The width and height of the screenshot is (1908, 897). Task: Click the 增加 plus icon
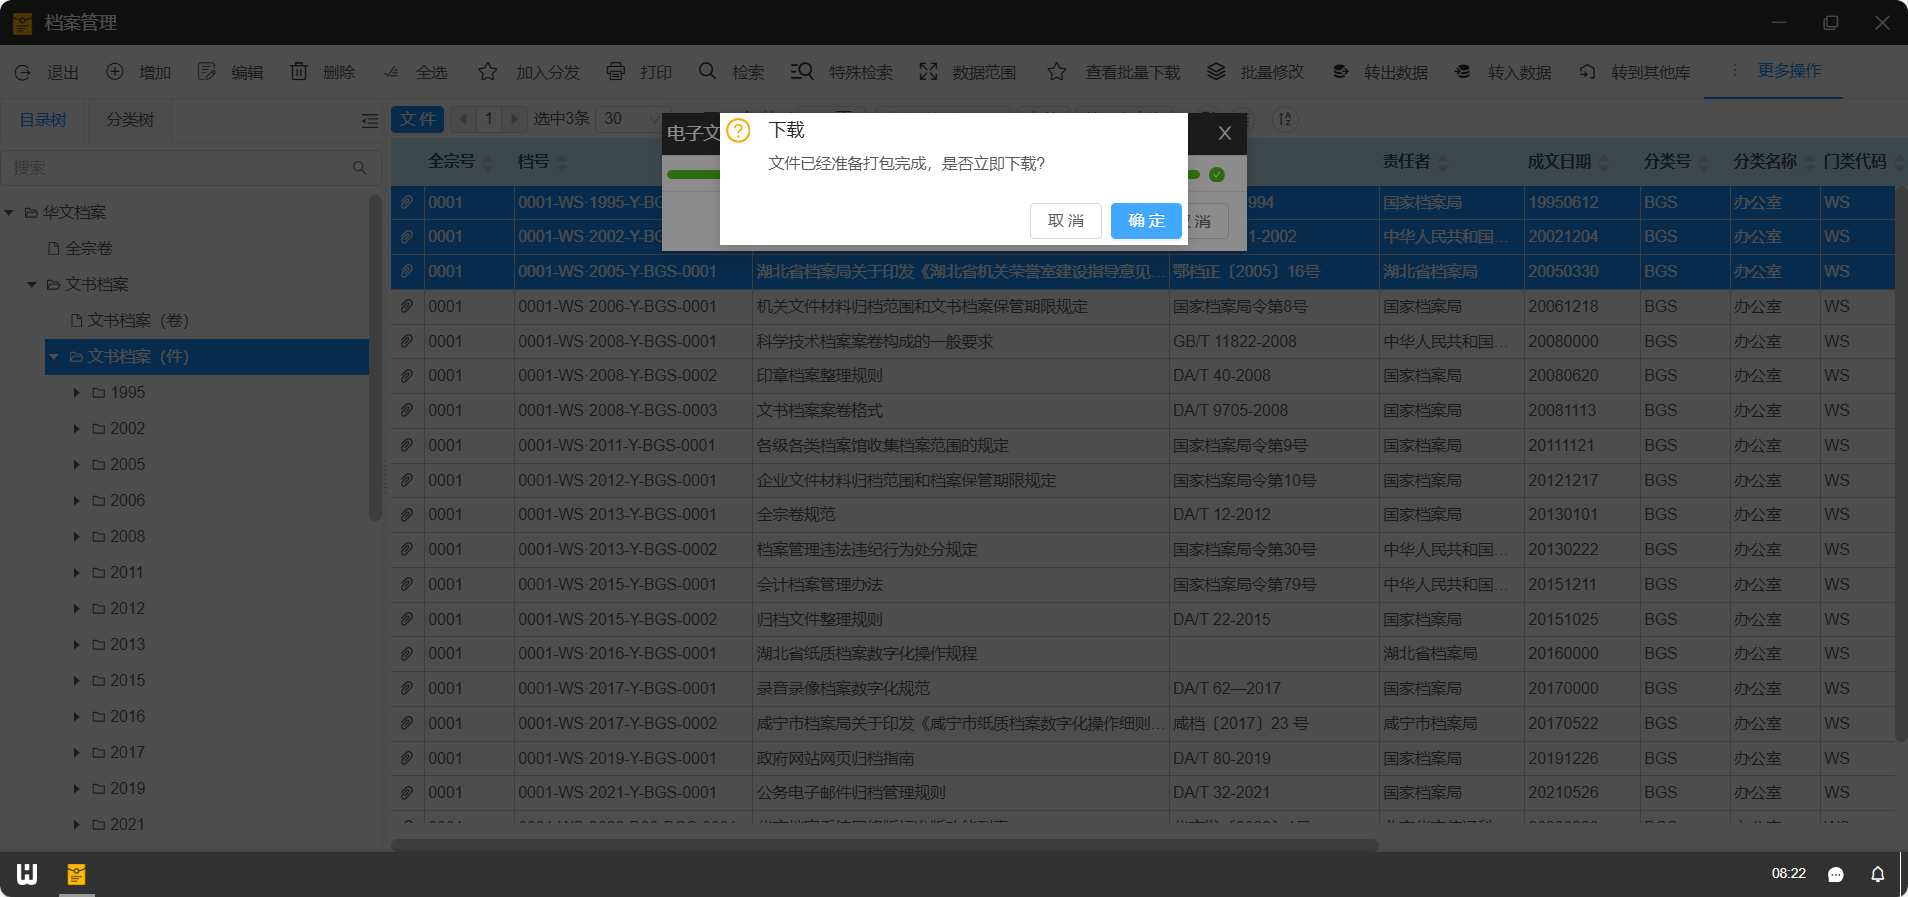pyautogui.click(x=115, y=71)
